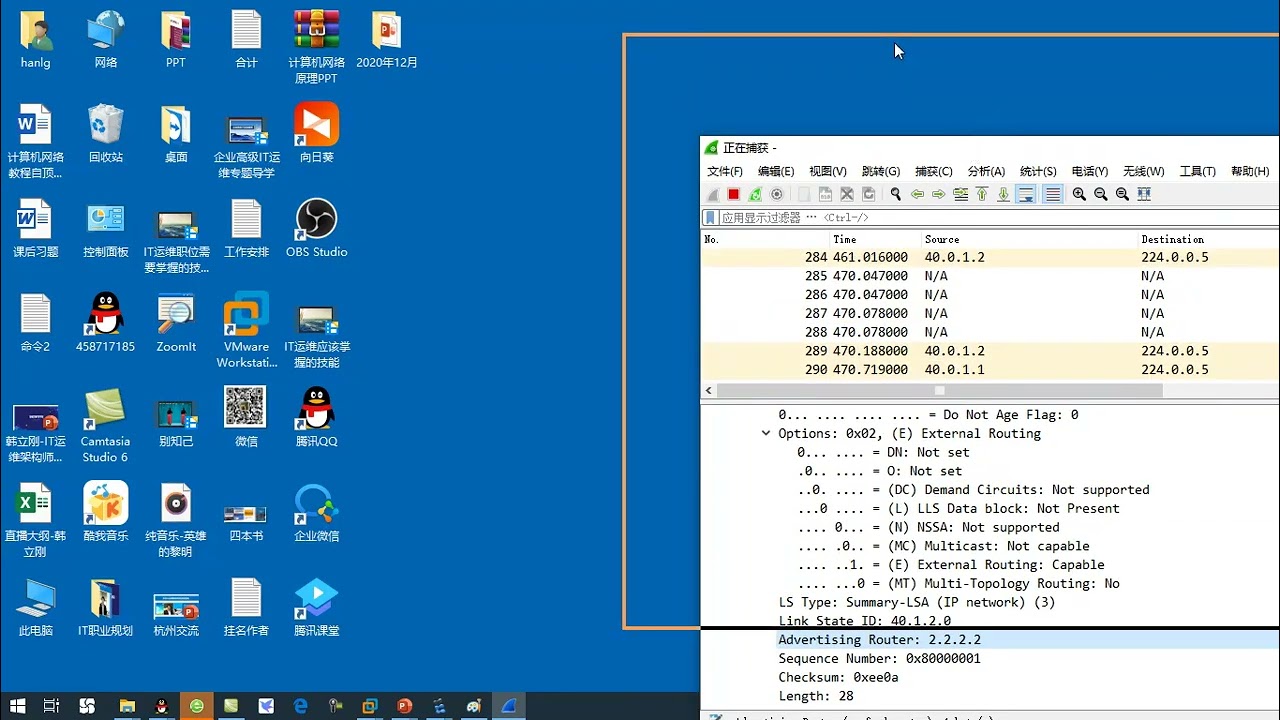The image size is (1280, 720).
Task: Open the 捕获(C) menu
Action: point(934,171)
